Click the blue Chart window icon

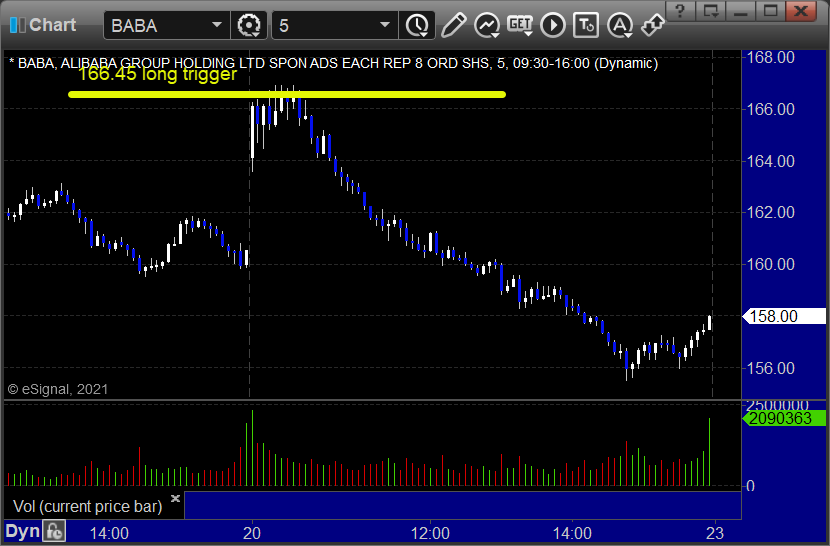click(17, 25)
